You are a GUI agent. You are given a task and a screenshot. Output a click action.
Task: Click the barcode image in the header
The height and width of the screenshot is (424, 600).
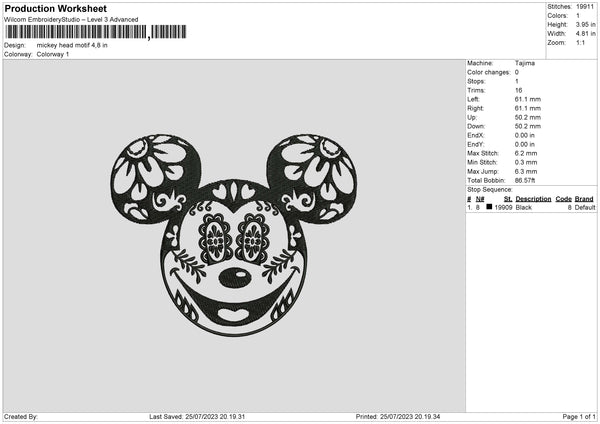click(x=96, y=32)
